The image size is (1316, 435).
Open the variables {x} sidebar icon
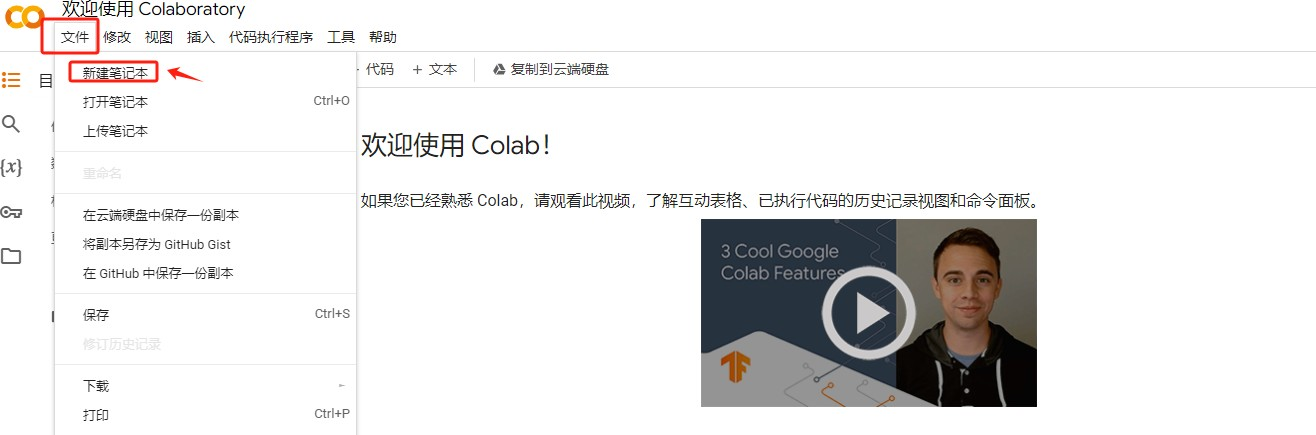point(11,167)
